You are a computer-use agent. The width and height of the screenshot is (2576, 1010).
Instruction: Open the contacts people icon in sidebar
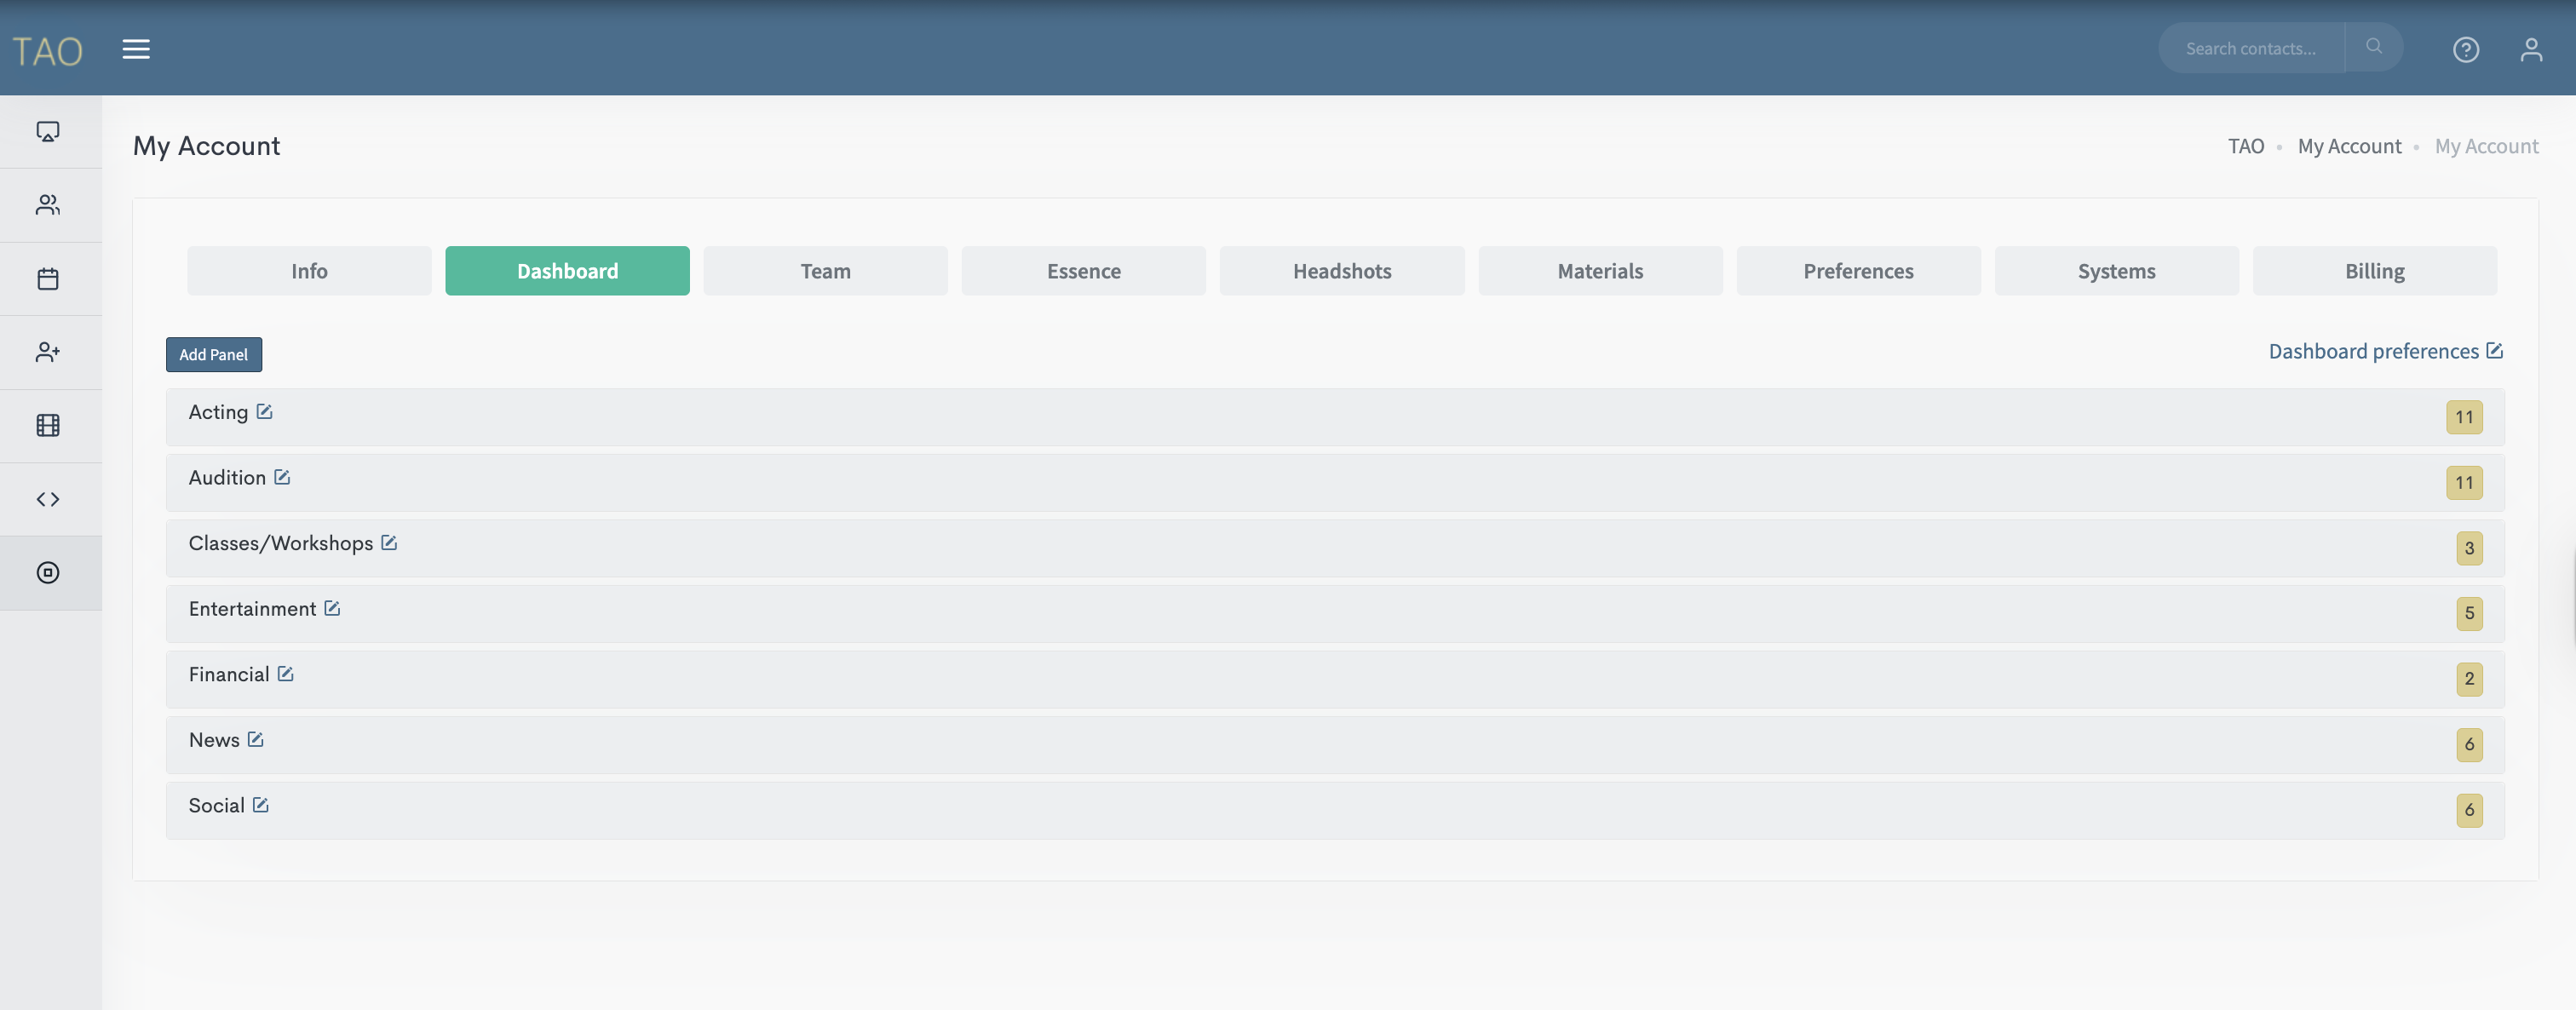click(48, 205)
